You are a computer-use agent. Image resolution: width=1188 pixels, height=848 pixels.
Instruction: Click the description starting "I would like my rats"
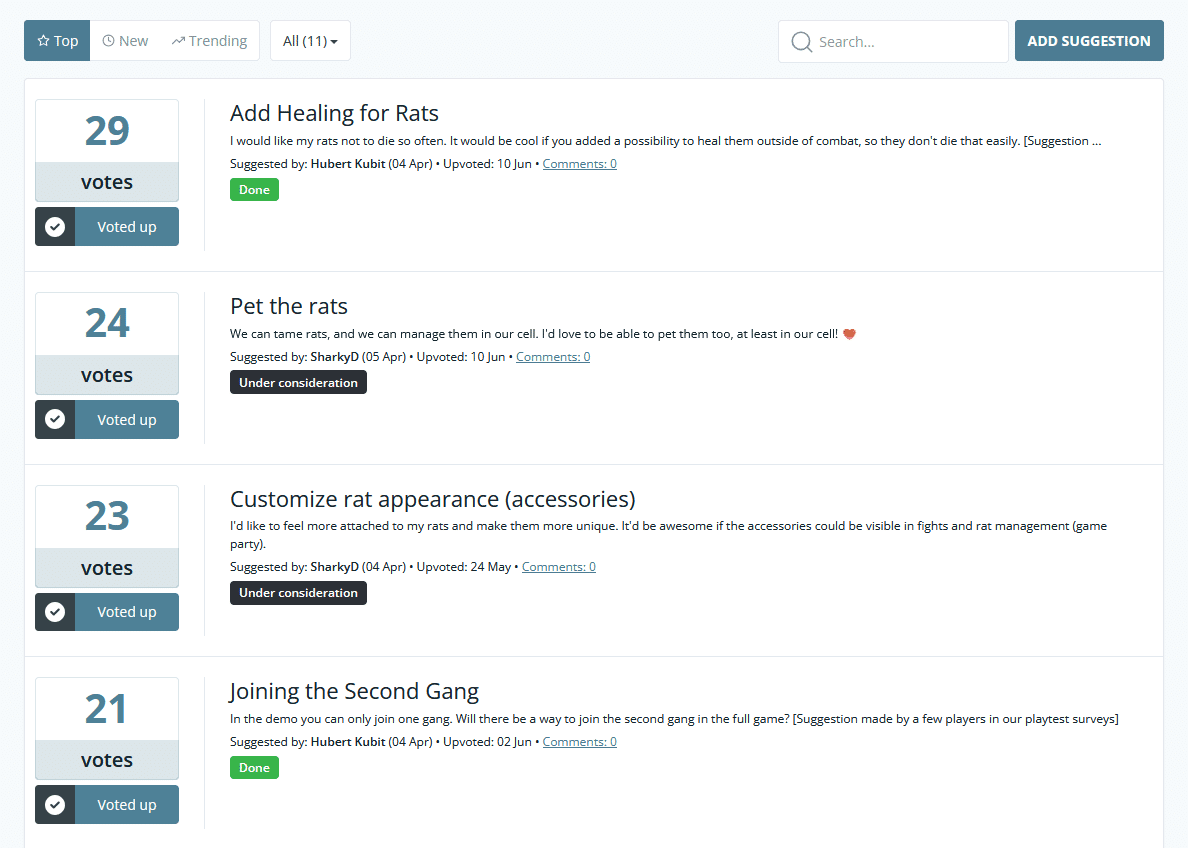tap(665, 141)
